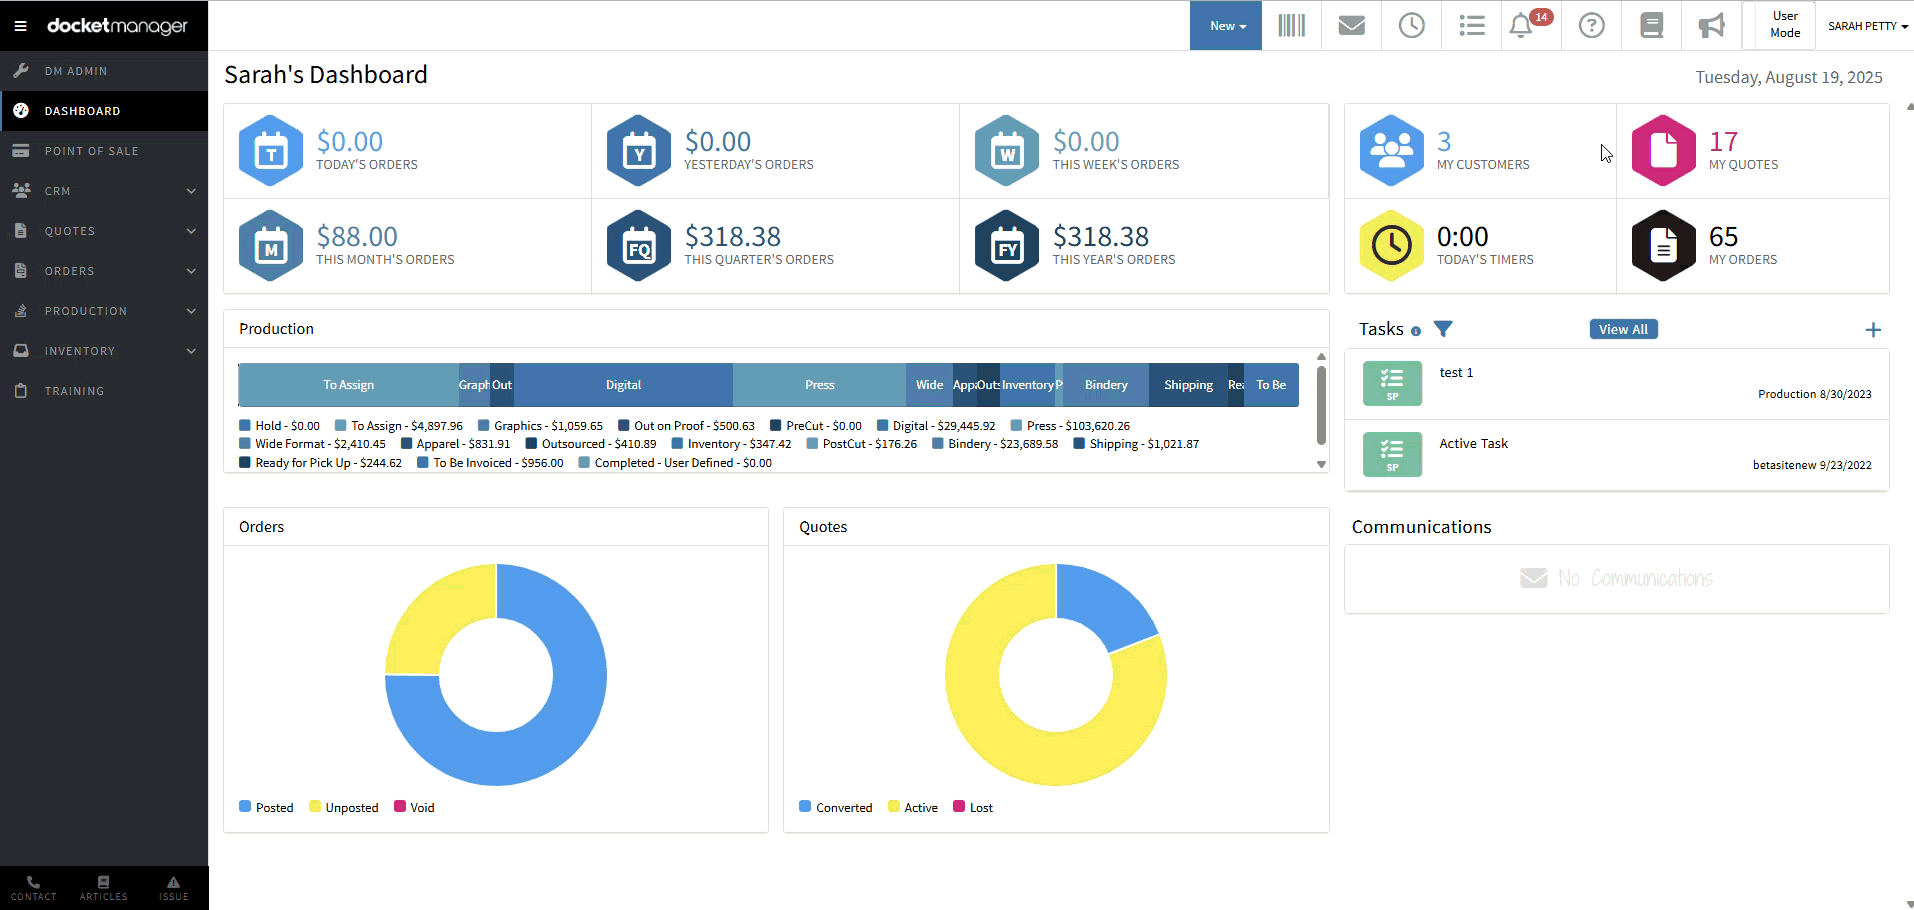Screen dimensions: 1914x910
Task: Toggle User Mode button
Action: click(1784, 25)
